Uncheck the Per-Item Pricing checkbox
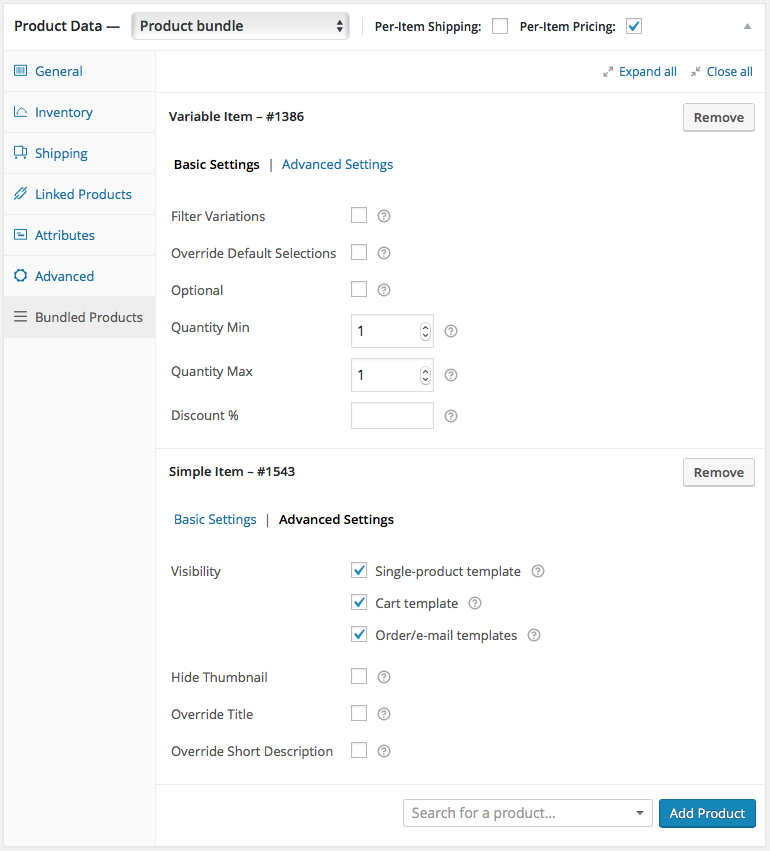The width and height of the screenshot is (770, 851). click(633, 26)
